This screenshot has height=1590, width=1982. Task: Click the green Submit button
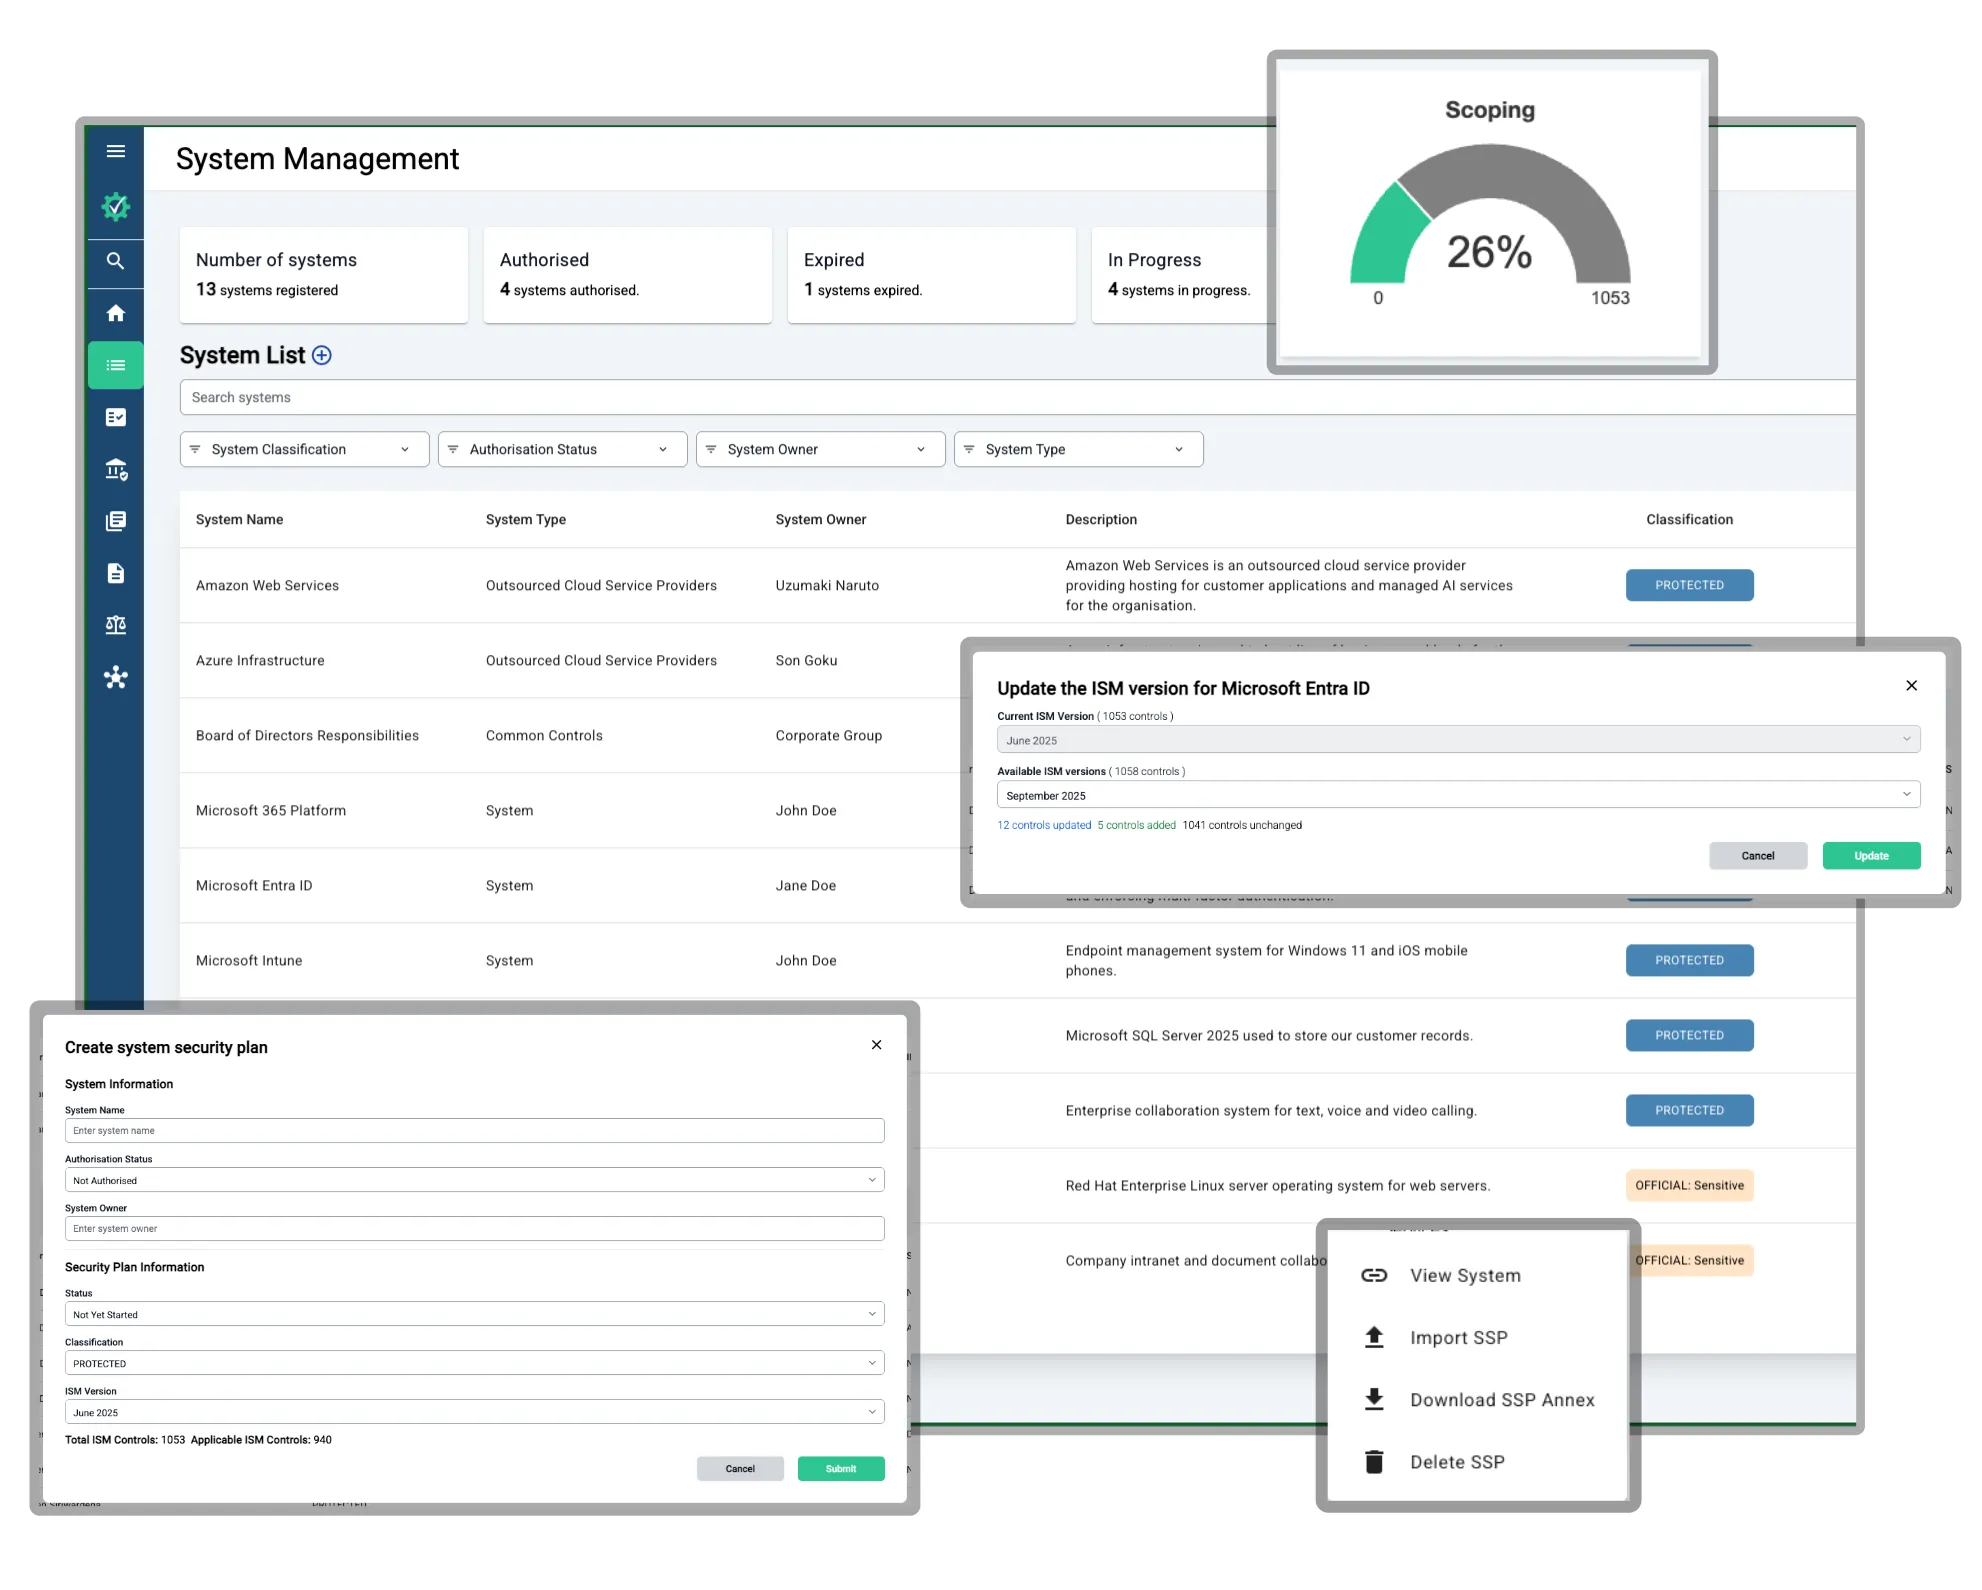tap(840, 1469)
